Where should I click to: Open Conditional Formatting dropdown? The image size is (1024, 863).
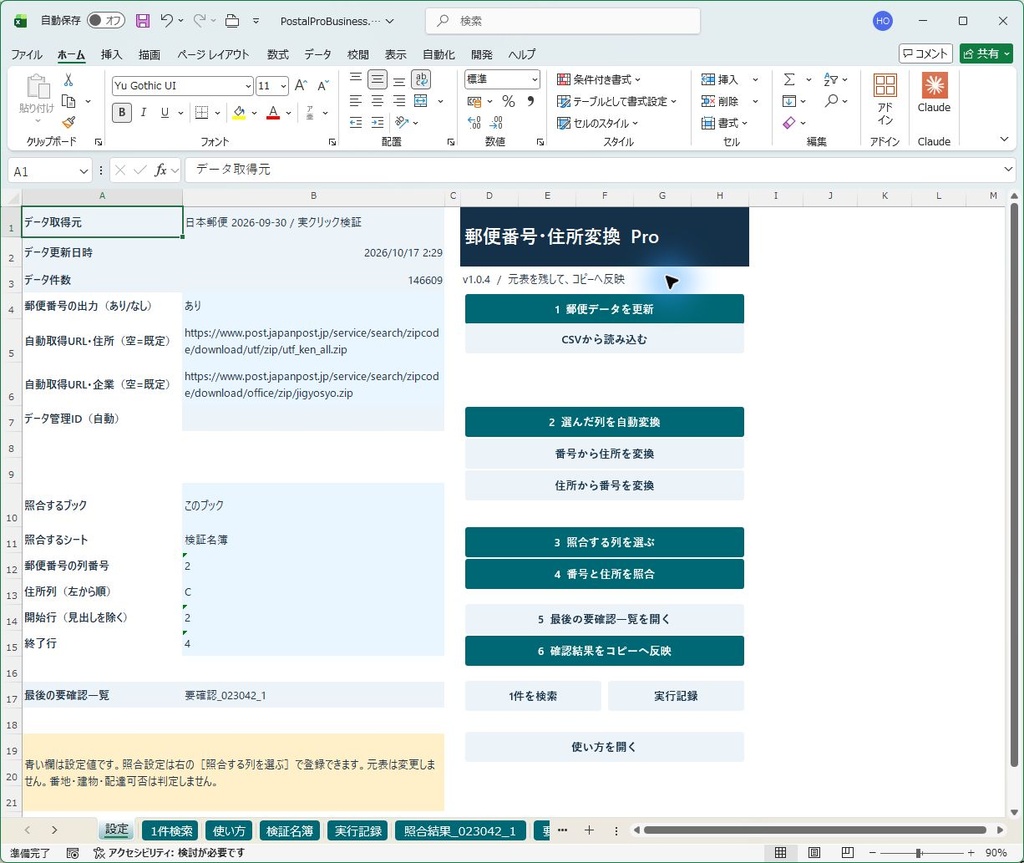[x=599, y=80]
